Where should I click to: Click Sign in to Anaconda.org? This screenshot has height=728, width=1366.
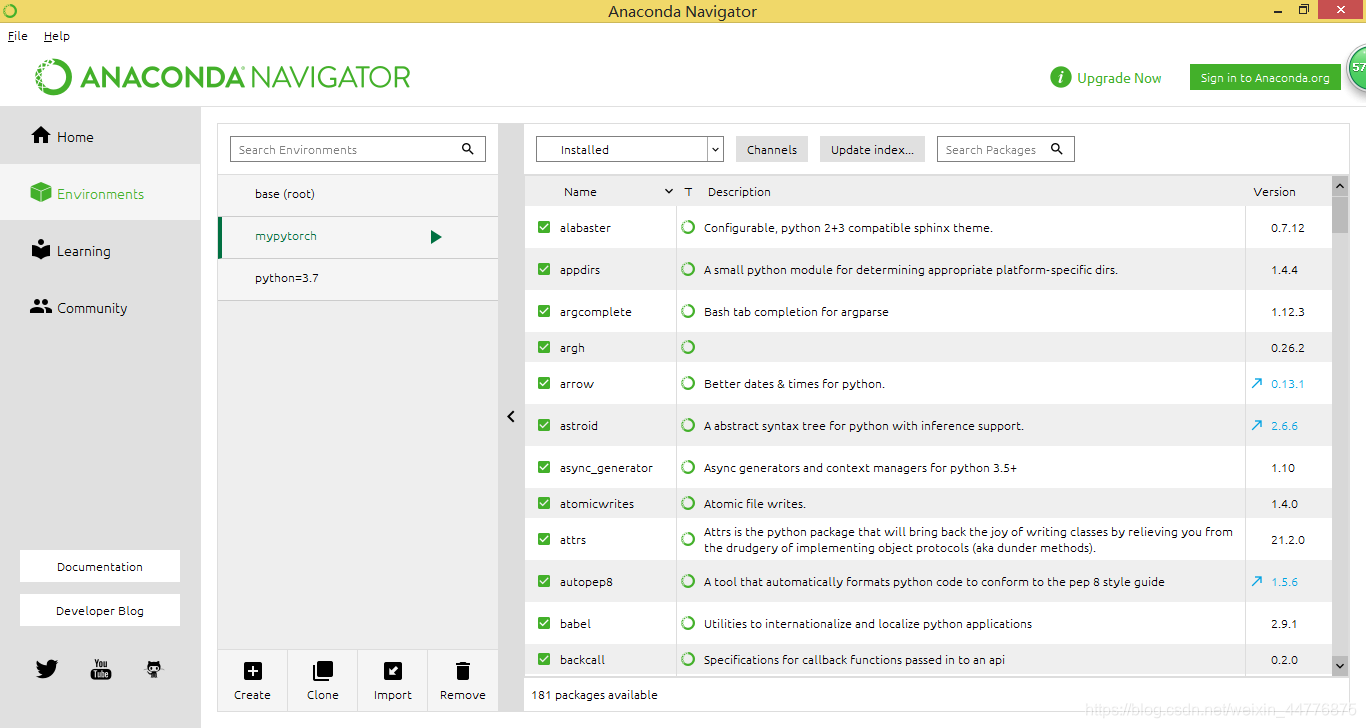1265,77
